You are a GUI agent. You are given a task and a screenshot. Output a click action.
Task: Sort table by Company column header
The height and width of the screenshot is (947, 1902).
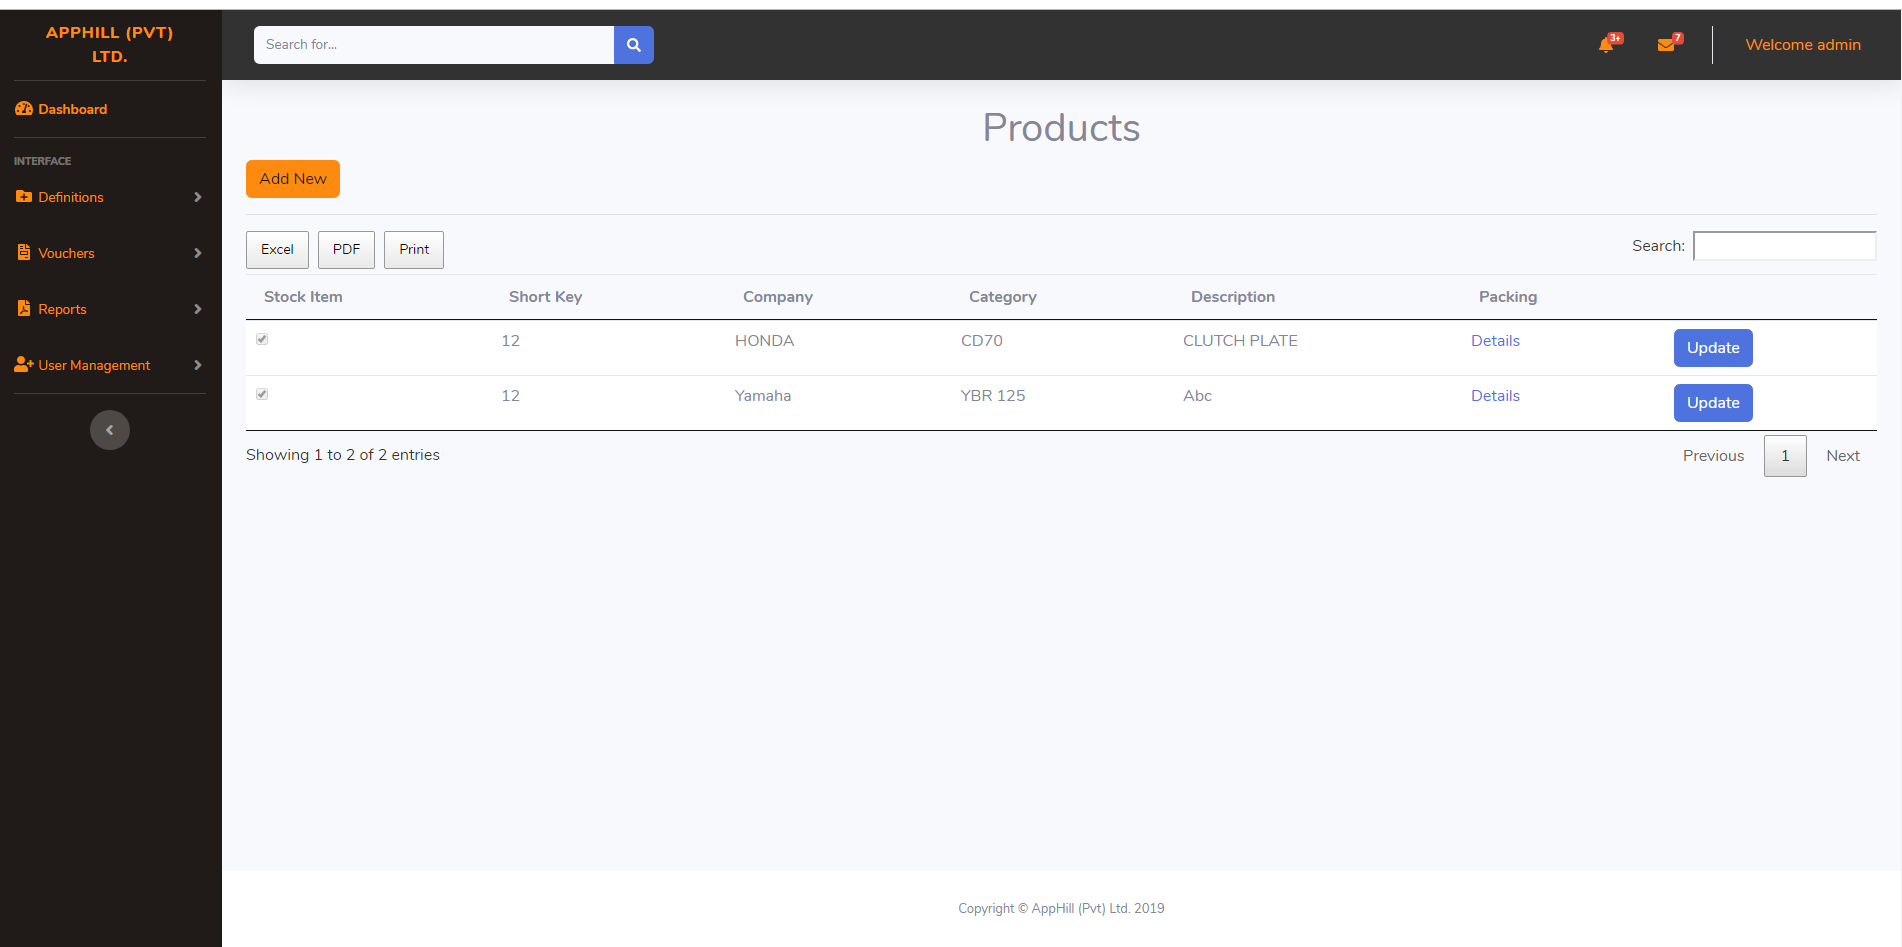(x=777, y=297)
